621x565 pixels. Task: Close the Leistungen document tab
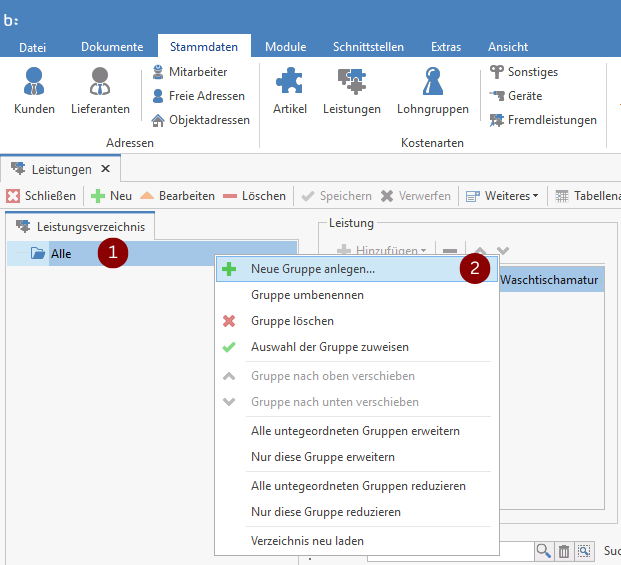point(105,169)
